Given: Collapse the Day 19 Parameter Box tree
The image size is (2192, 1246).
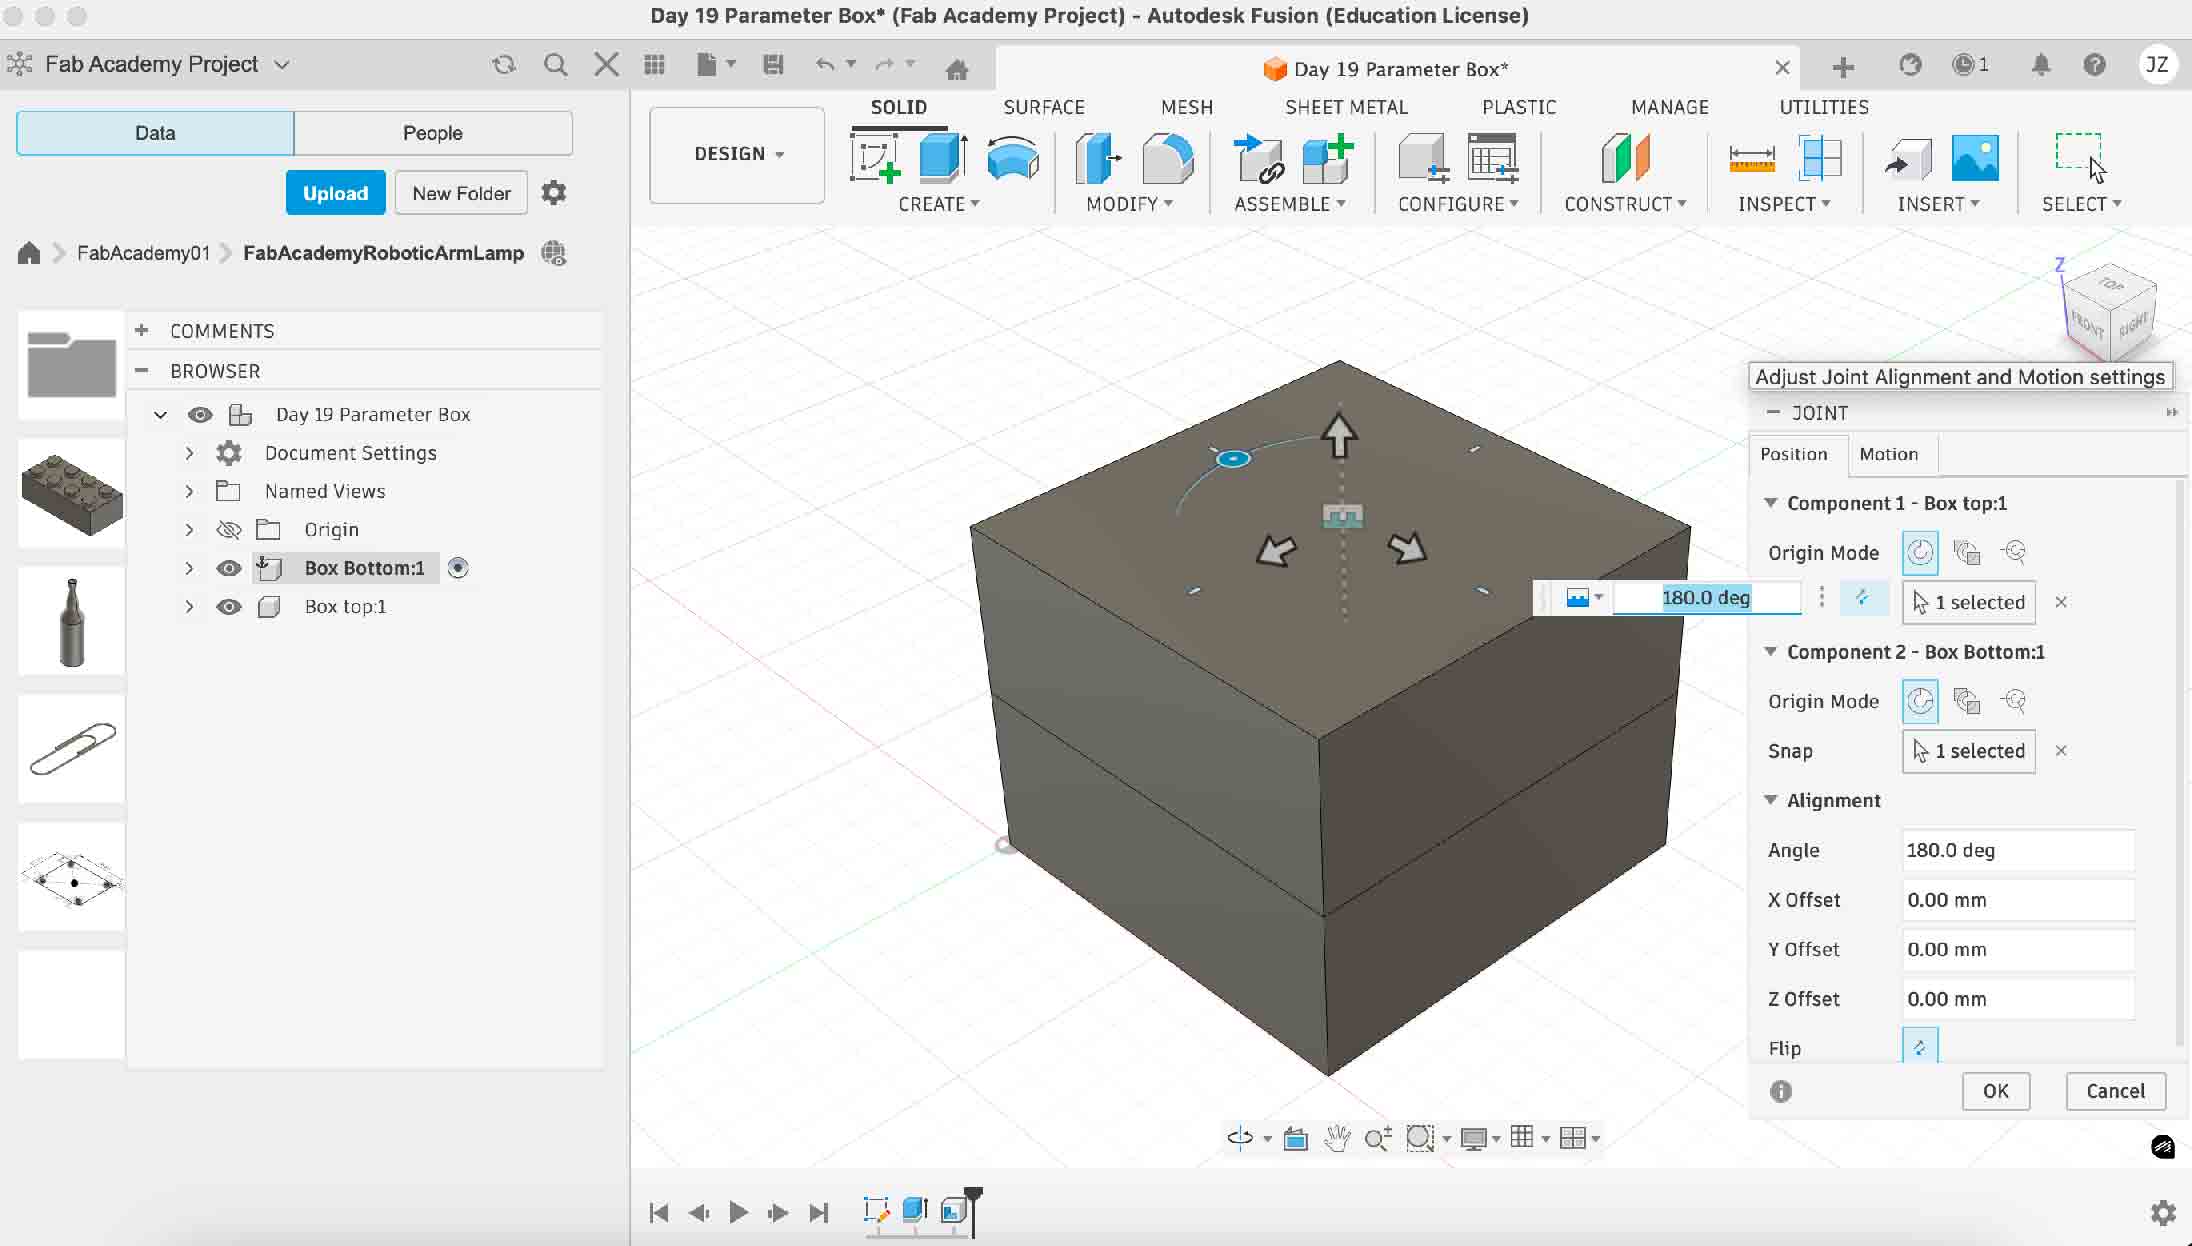Looking at the screenshot, I should pyautogui.click(x=160, y=414).
